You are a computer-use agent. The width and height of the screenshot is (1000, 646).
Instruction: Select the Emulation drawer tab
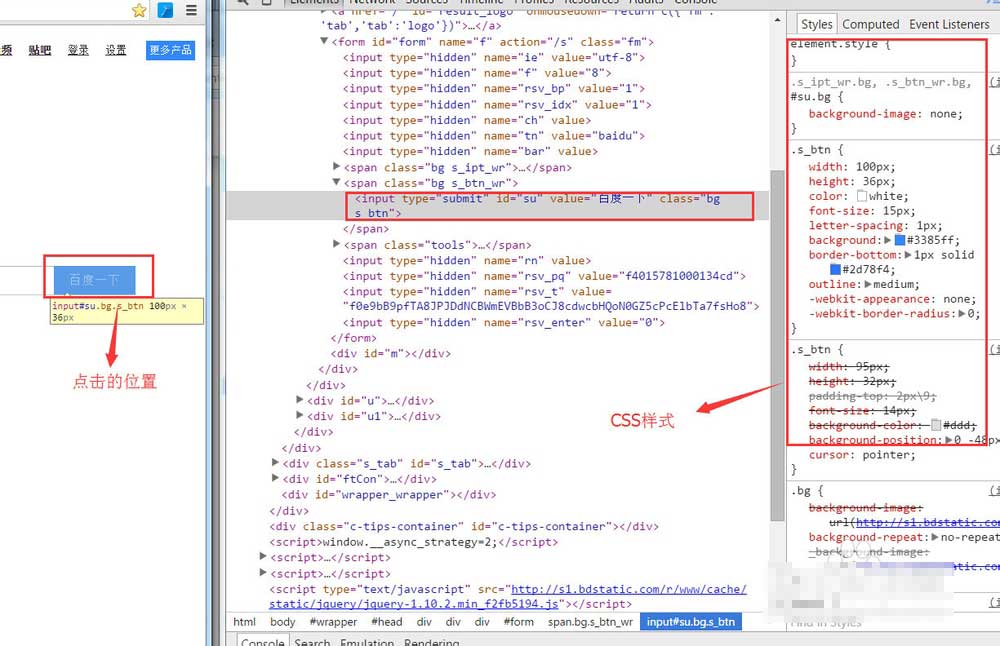click(367, 641)
